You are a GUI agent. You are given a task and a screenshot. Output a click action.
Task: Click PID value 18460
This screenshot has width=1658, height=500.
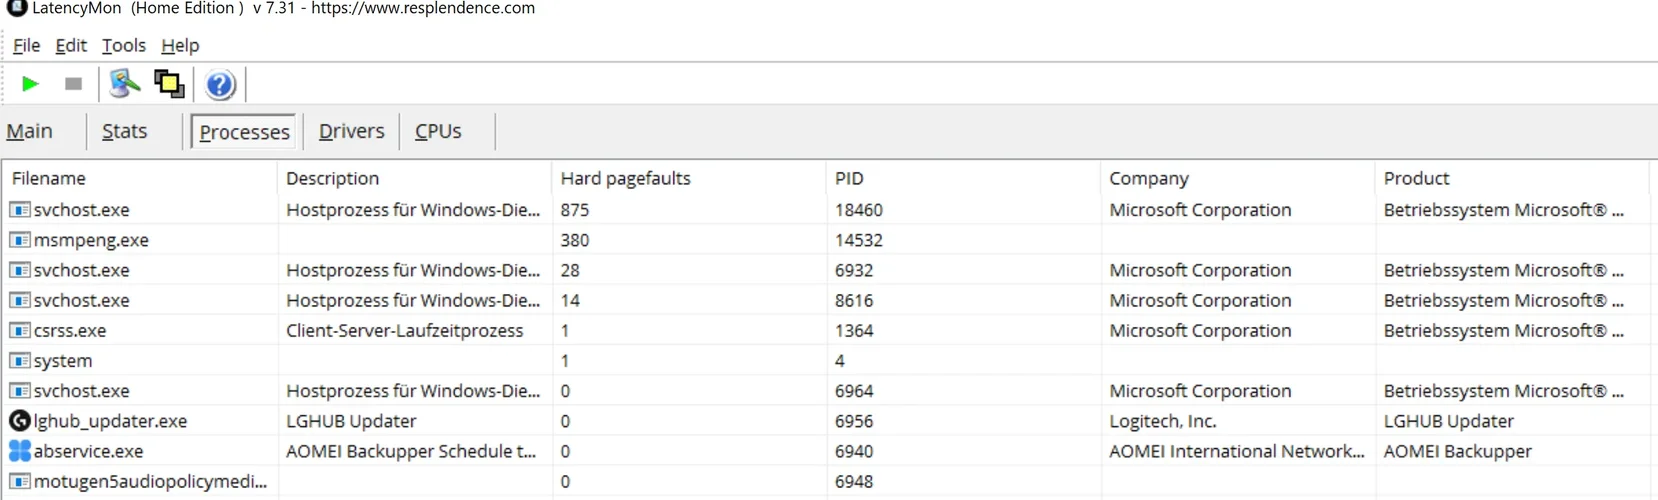point(859,210)
